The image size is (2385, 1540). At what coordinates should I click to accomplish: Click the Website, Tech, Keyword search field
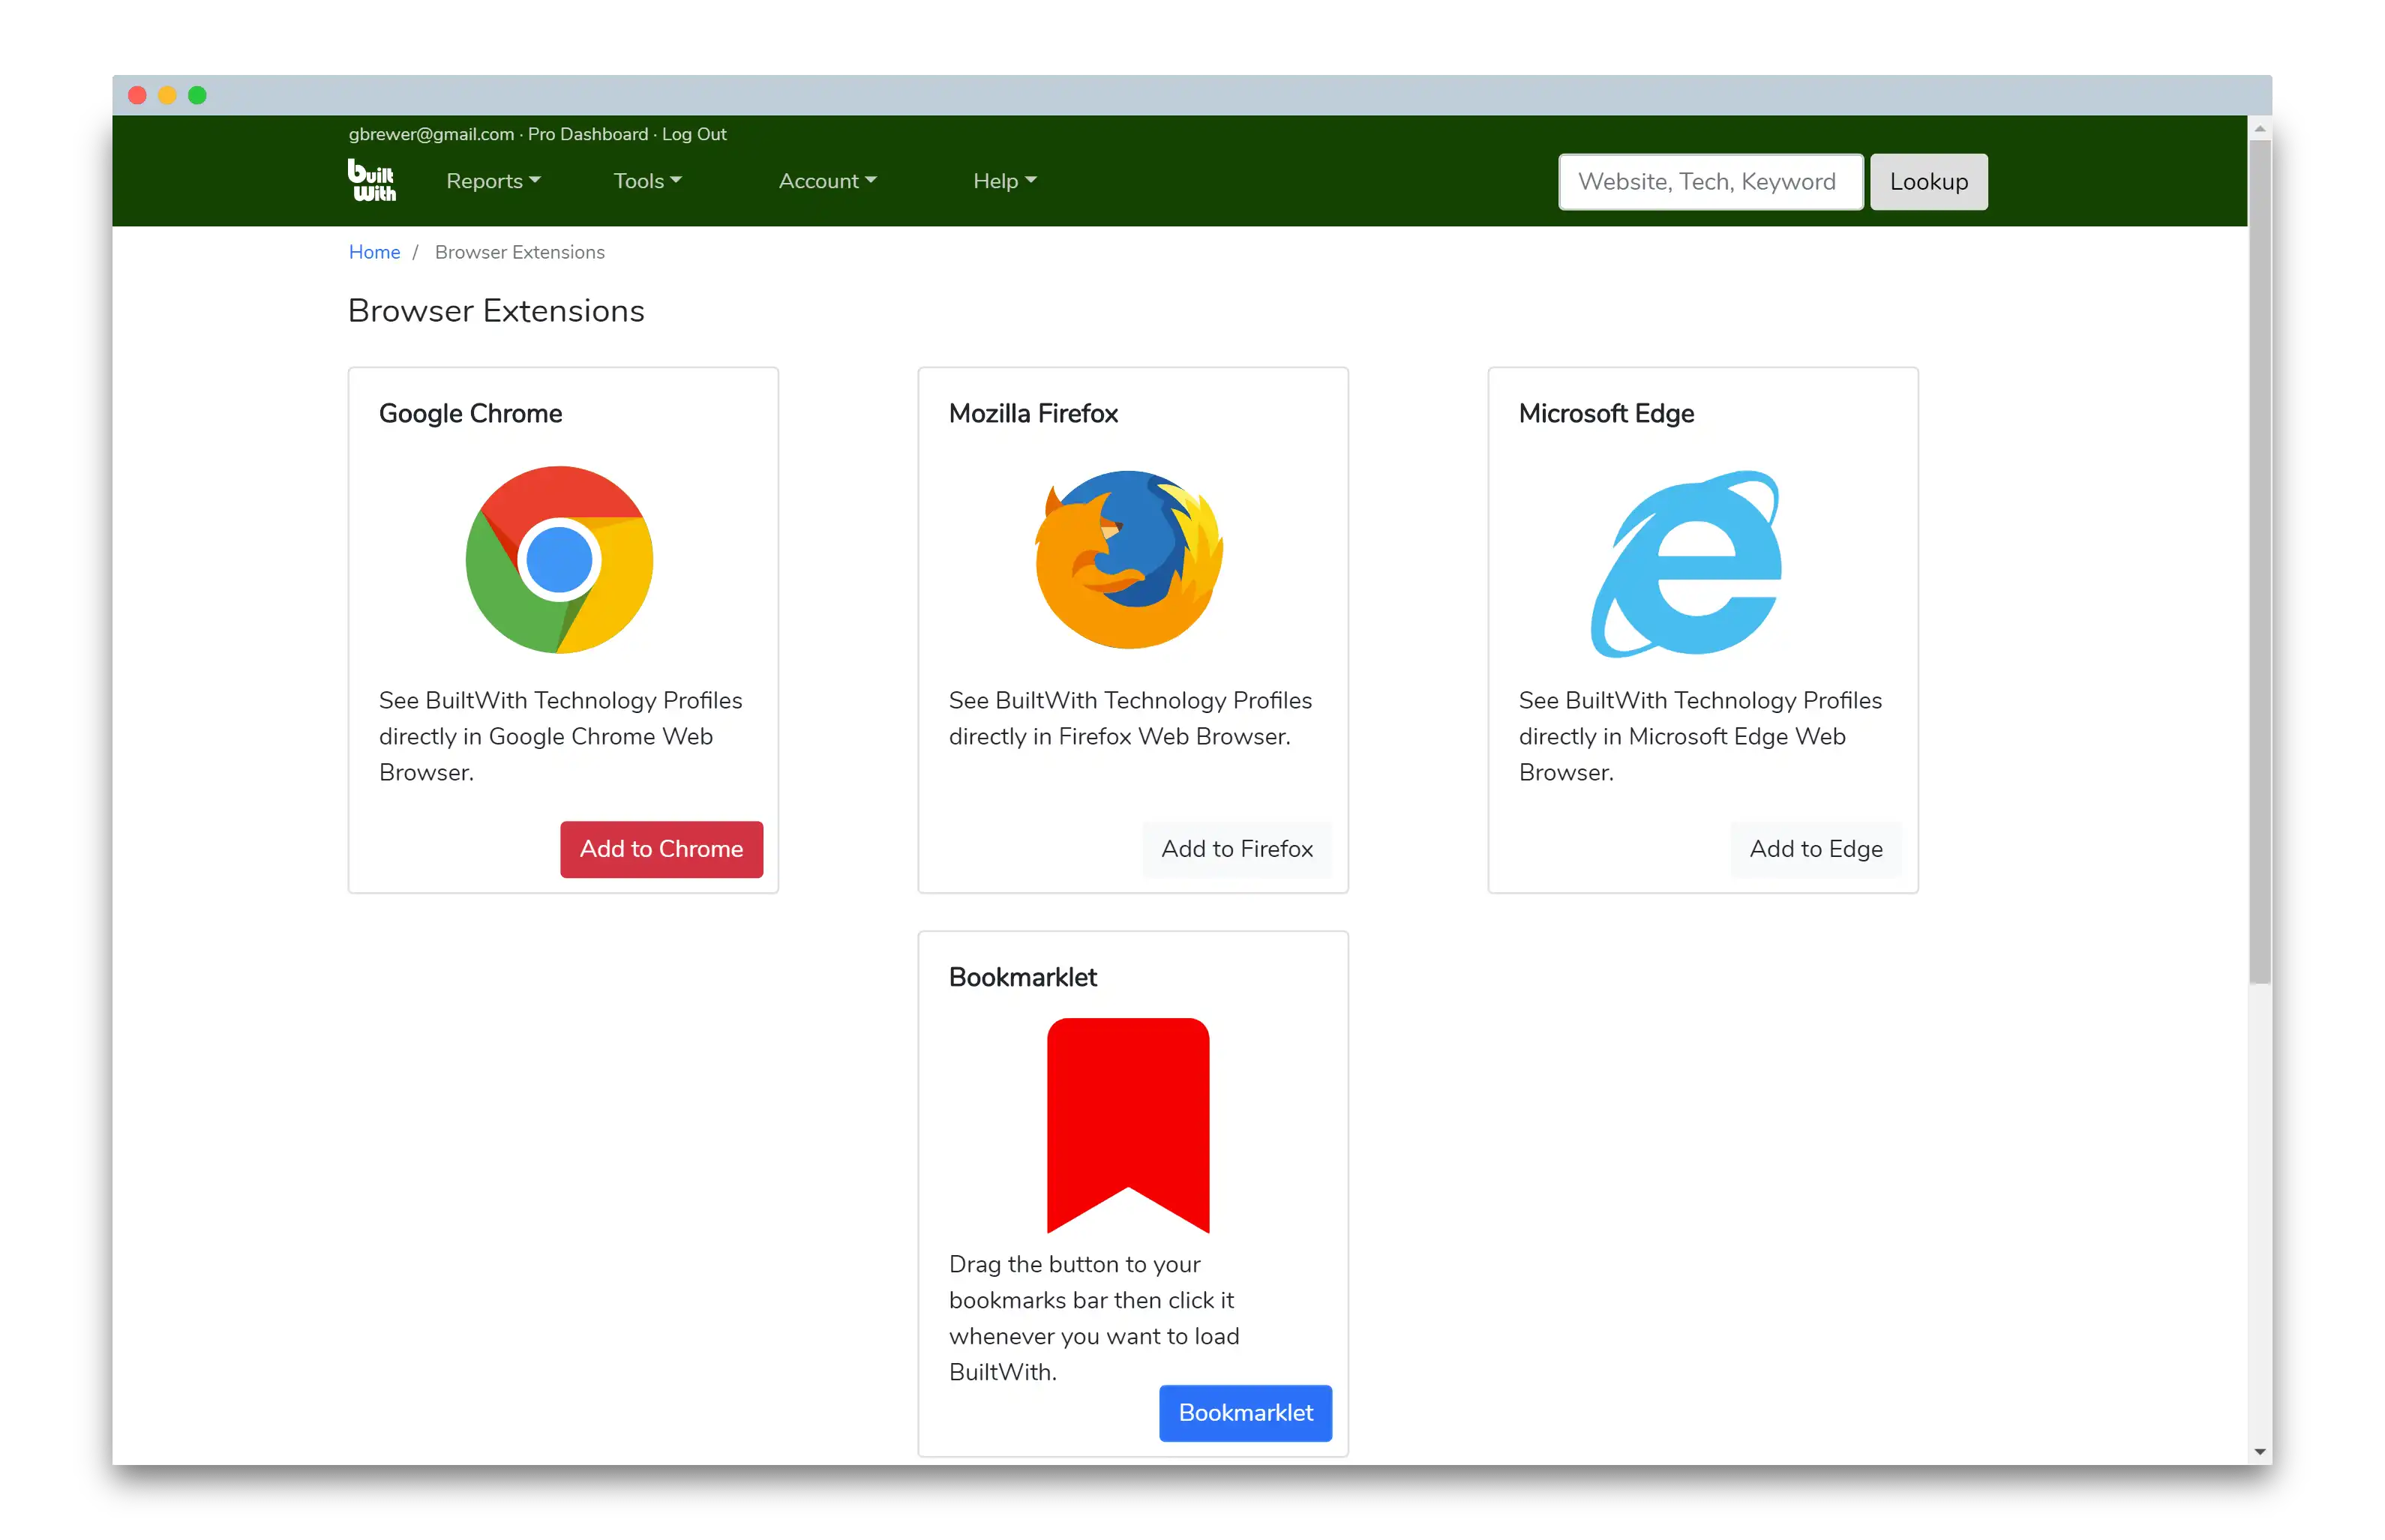coord(1709,182)
